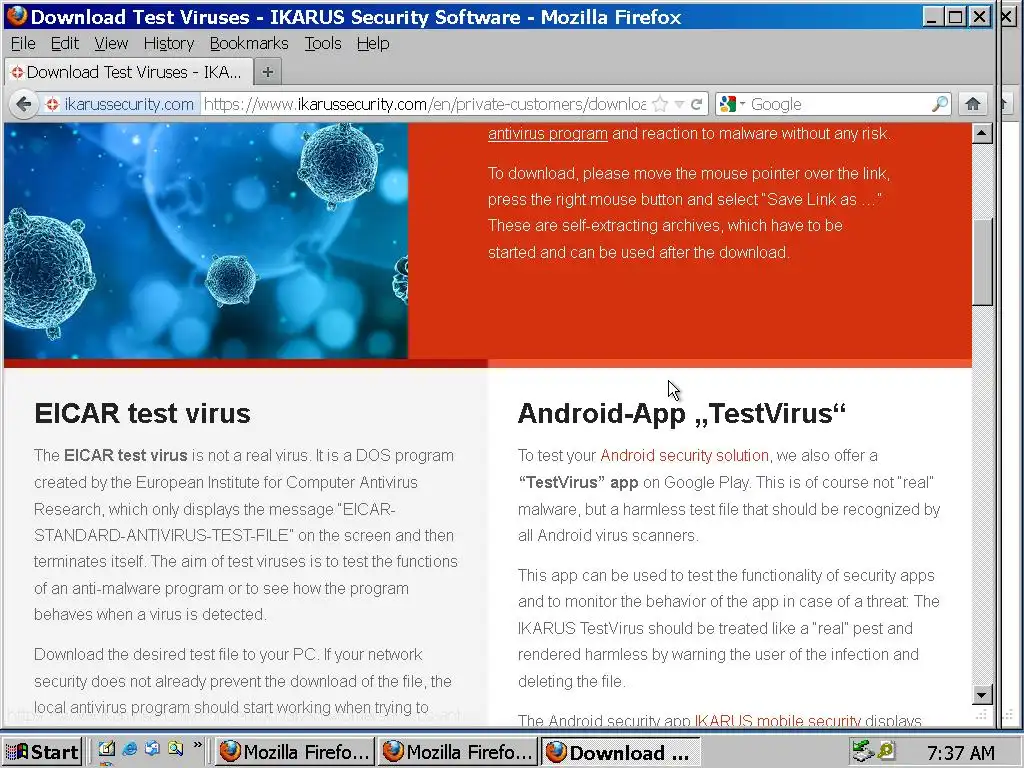
Task: Open the Firefox home page button
Action: pyautogui.click(x=973, y=104)
